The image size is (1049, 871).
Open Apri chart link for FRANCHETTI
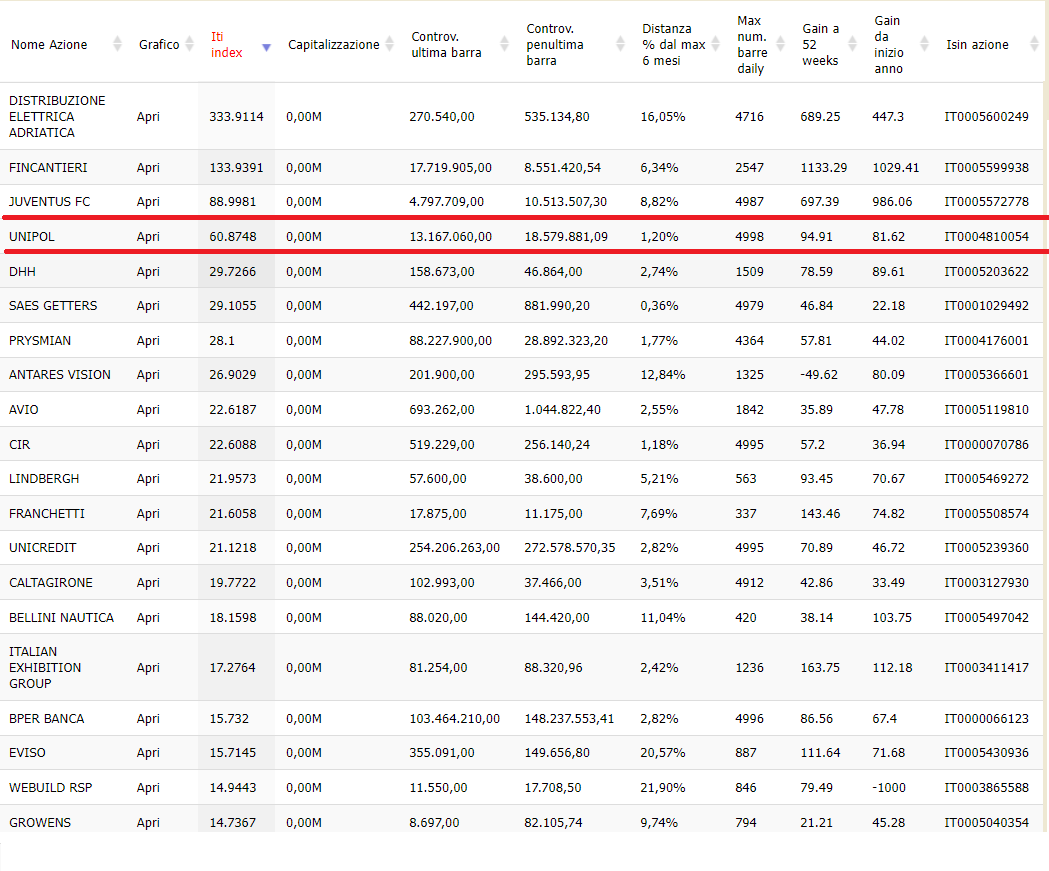148,513
